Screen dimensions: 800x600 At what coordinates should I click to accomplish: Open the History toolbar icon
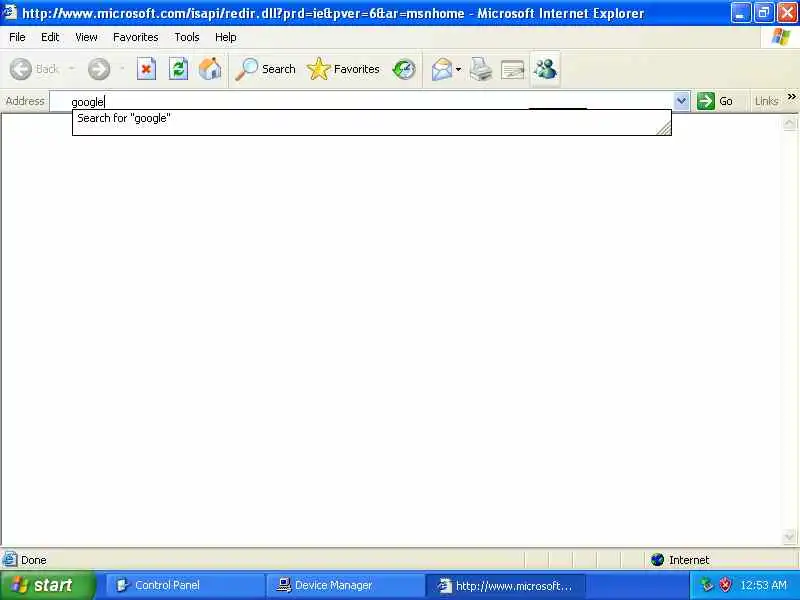[x=404, y=69]
